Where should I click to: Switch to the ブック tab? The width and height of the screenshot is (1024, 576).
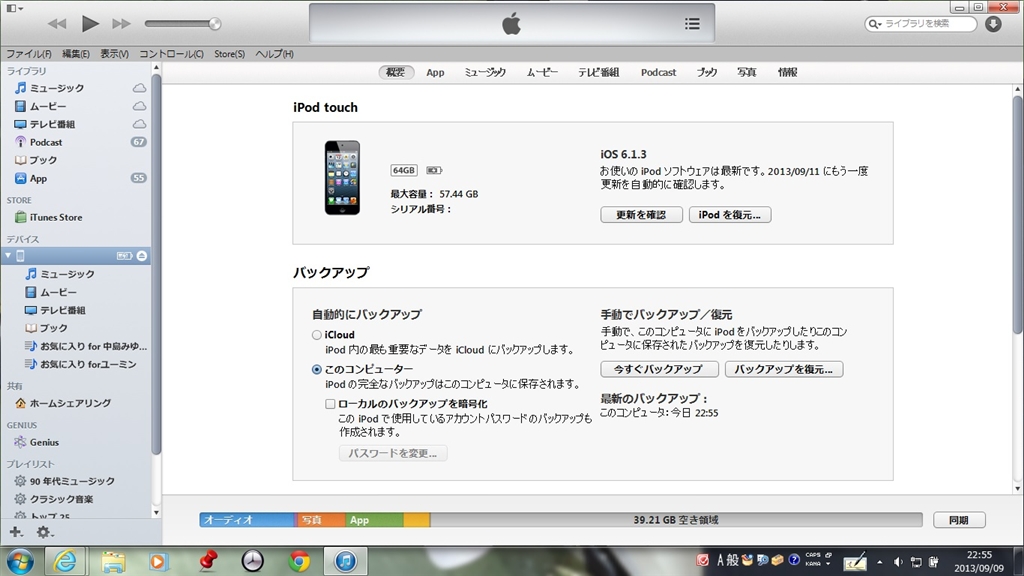[x=706, y=72]
